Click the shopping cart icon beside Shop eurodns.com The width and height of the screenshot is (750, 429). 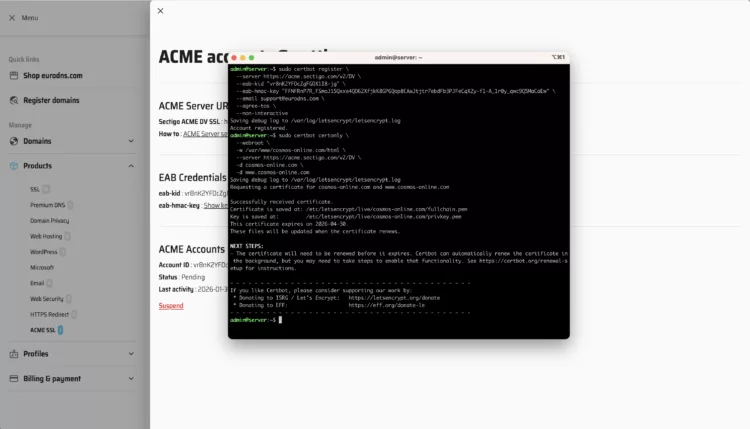[14, 75]
